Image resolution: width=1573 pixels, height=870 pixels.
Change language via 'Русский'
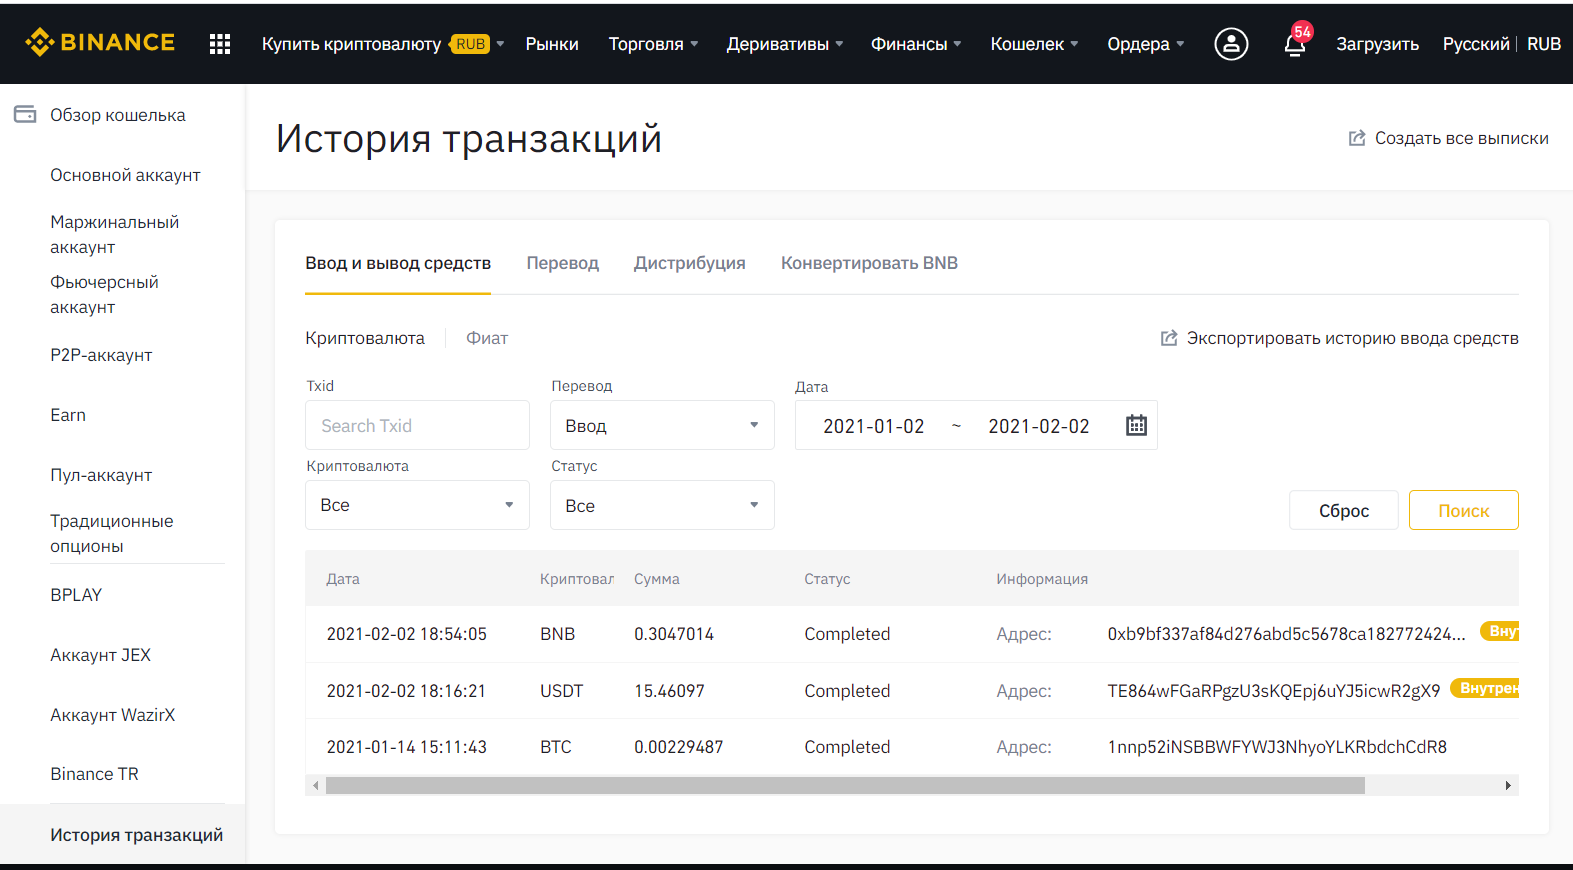1476,44
